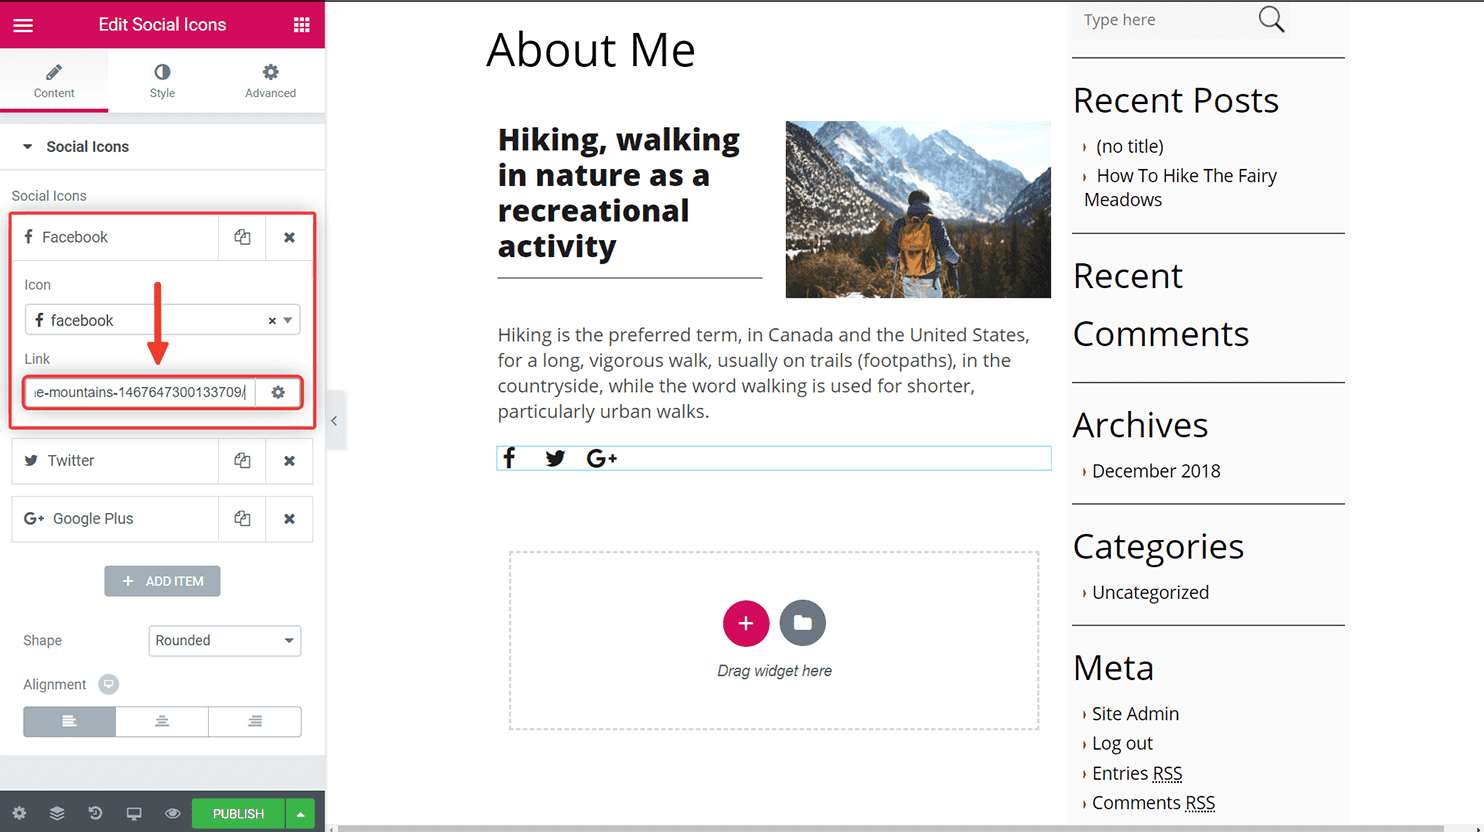Delete the Google Plus item
This screenshot has width=1484, height=832.
[x=289, y=519]
